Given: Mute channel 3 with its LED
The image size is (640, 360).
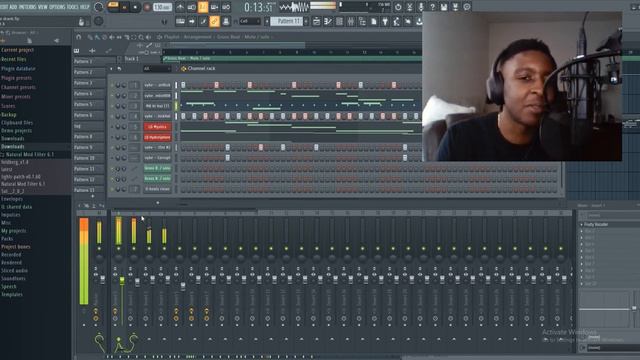Looking at the screenshot, I should [x=112, y=106].
